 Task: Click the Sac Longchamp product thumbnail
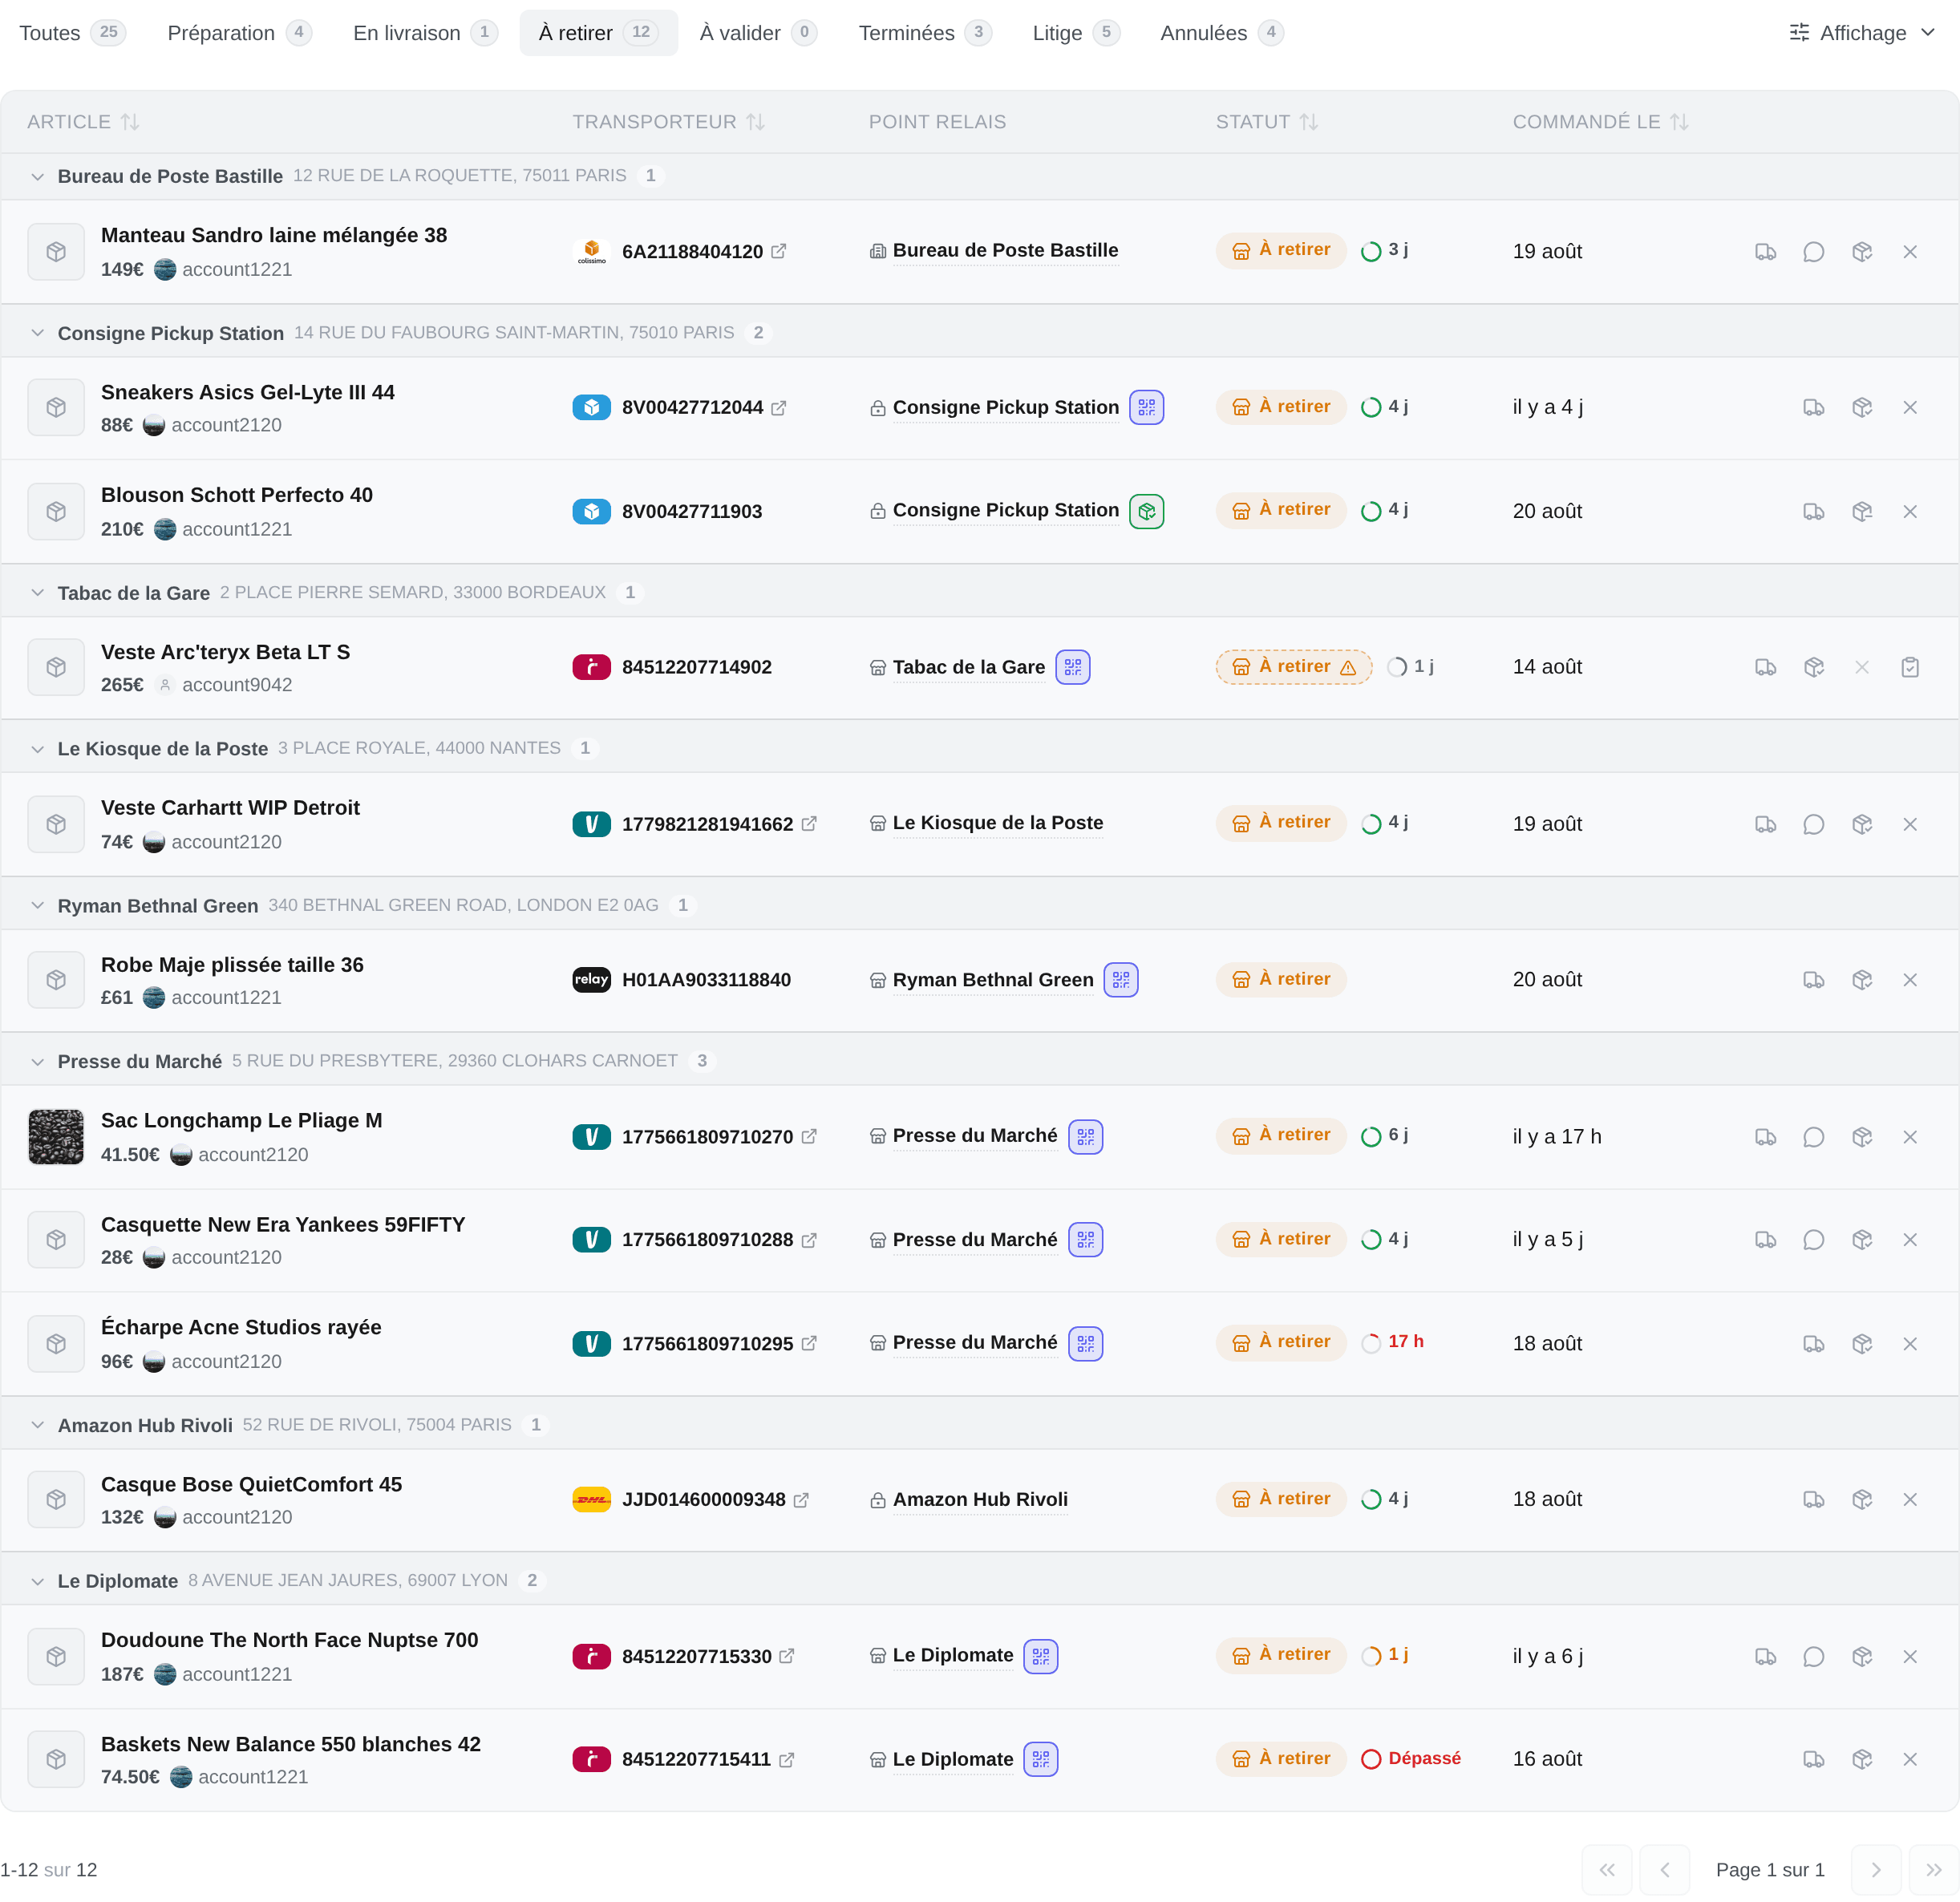tap(56, 1137)
